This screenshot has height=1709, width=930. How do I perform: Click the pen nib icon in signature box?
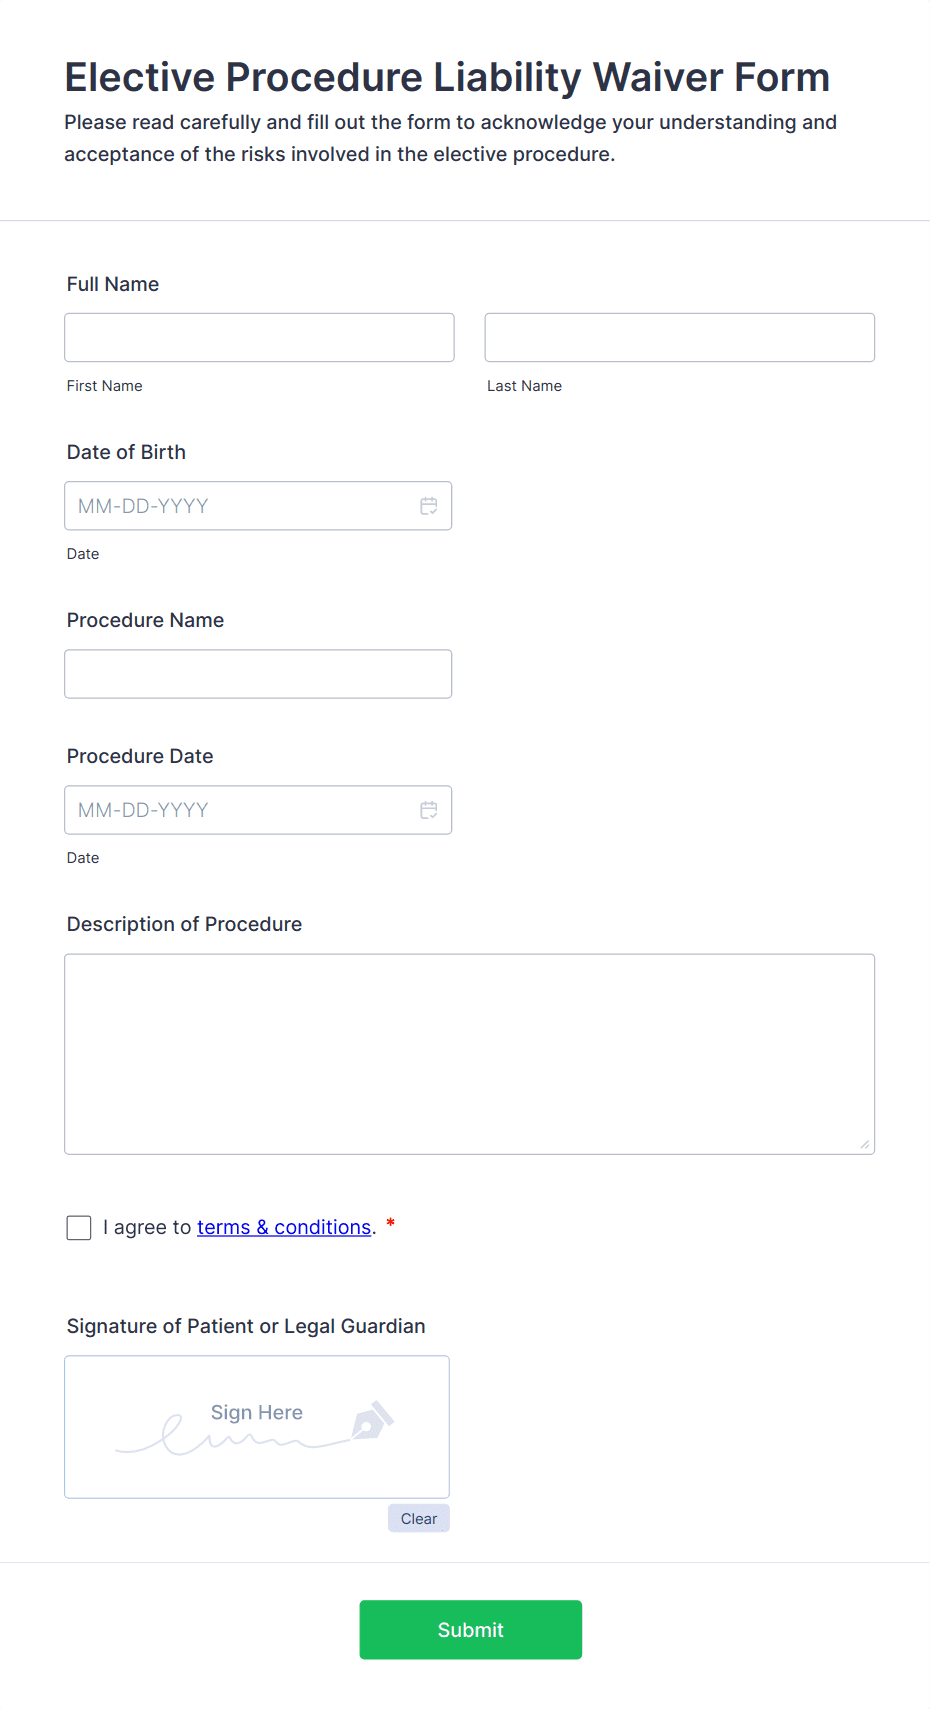373,1420
